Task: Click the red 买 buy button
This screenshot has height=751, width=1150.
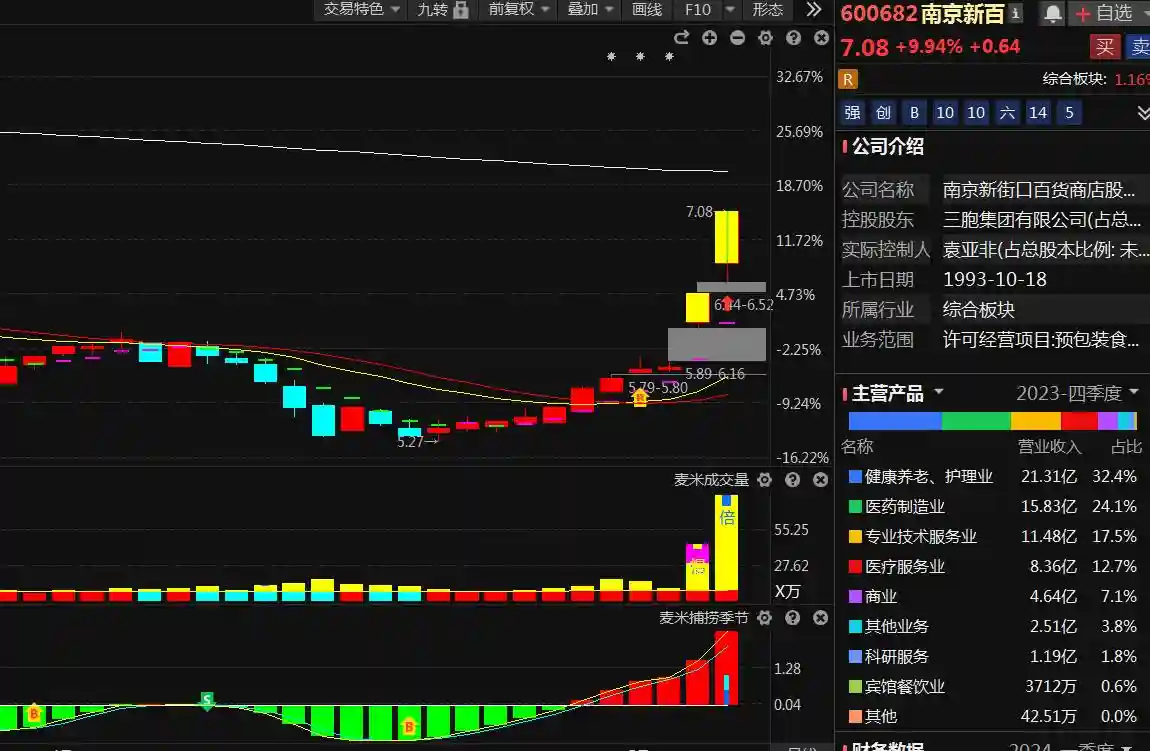Action: coord(1105,46)
